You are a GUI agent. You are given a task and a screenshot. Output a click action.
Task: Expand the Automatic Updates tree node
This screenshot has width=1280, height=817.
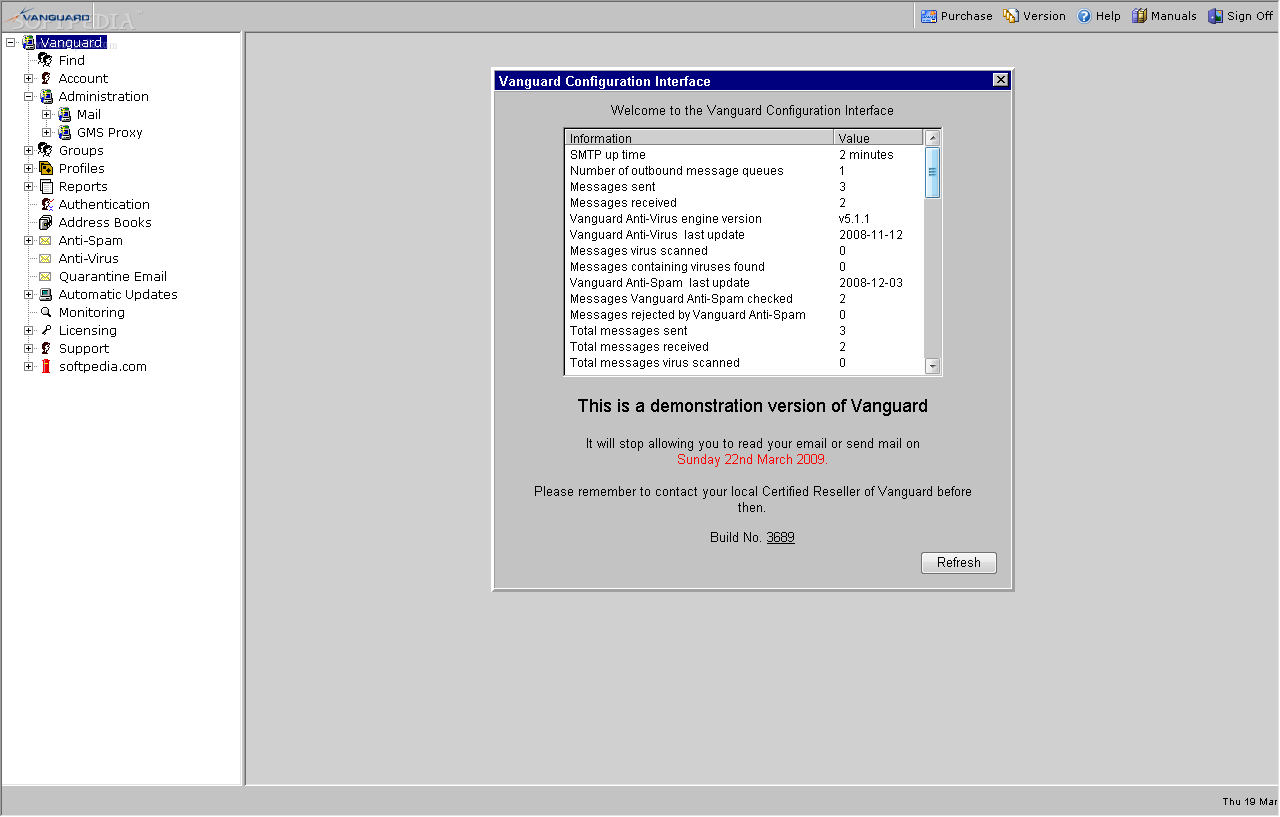[29, 294]
